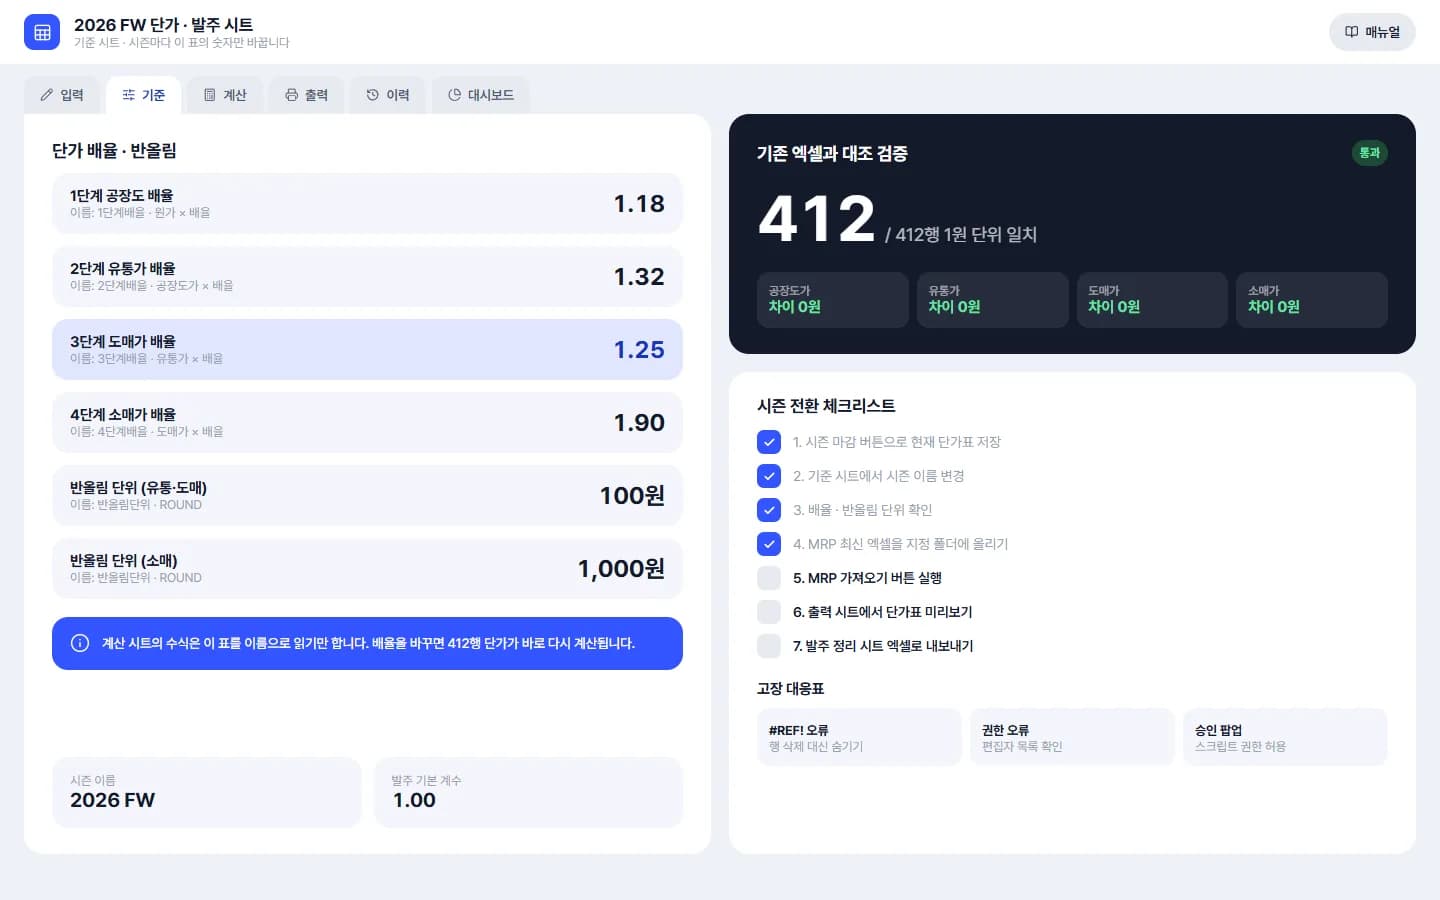1440x900 pixels.
Task: Select the 2단계 유통가 배율 row
Action: coord(367,276)
